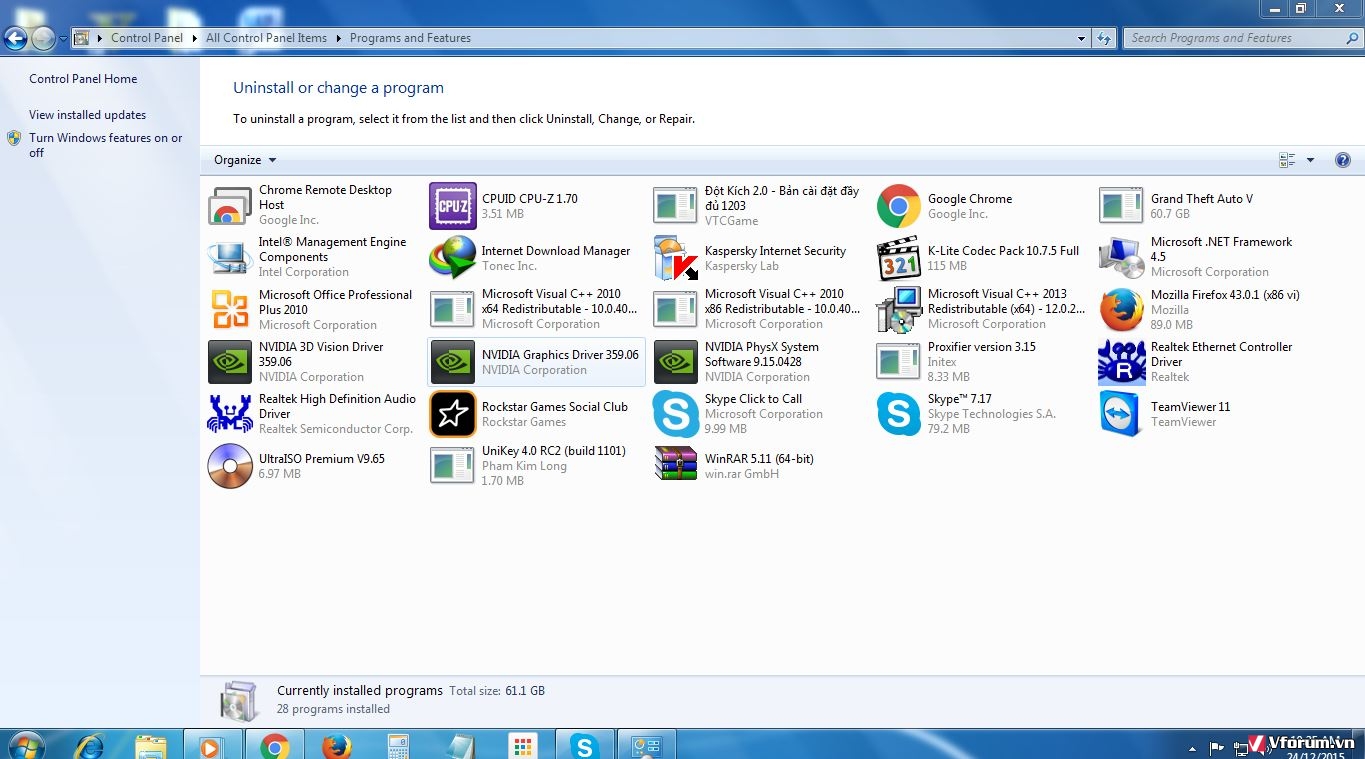Open the Organize dropdown menu
This screenshot has width=1365, height=759.
point(245,160)
